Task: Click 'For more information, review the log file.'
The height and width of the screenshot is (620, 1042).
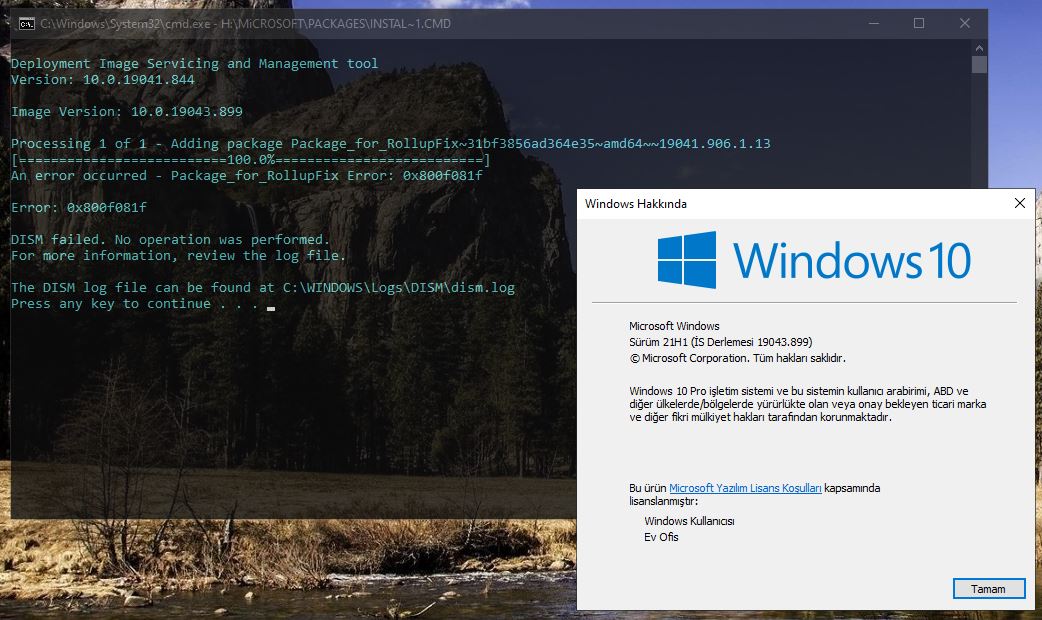Action: (178, 255)
